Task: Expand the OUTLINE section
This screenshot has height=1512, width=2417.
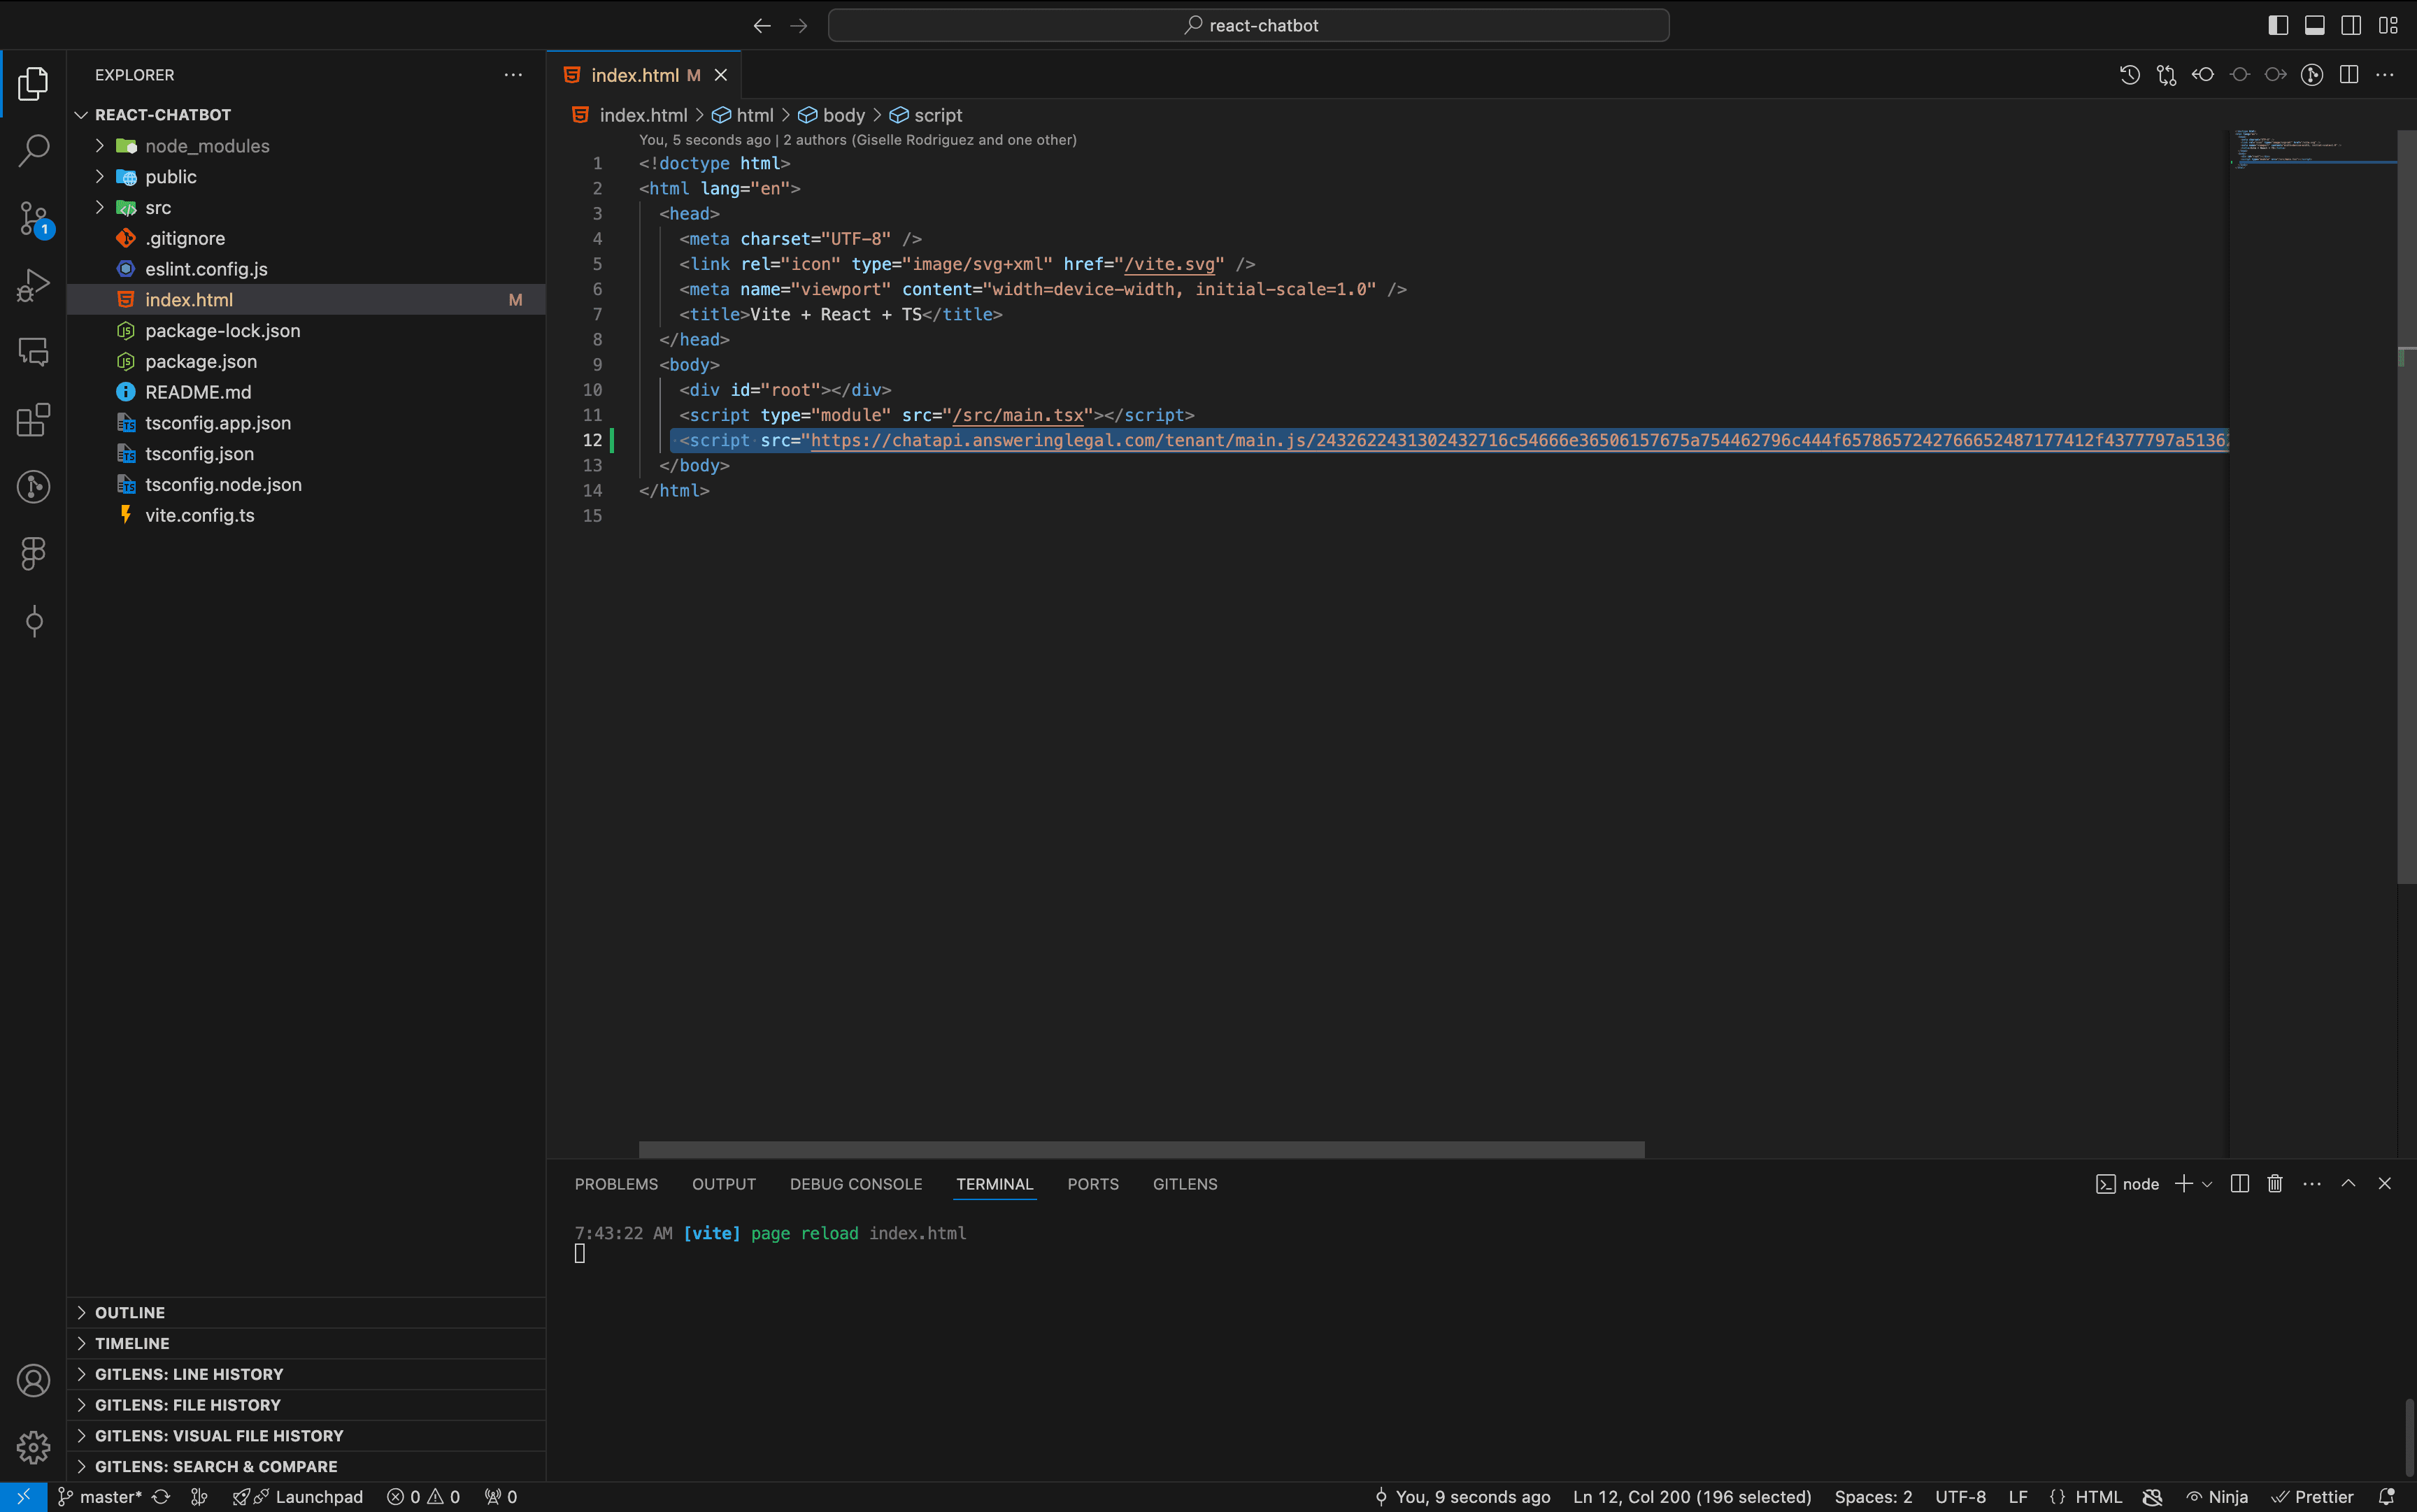Action: tap(130, 1312)
